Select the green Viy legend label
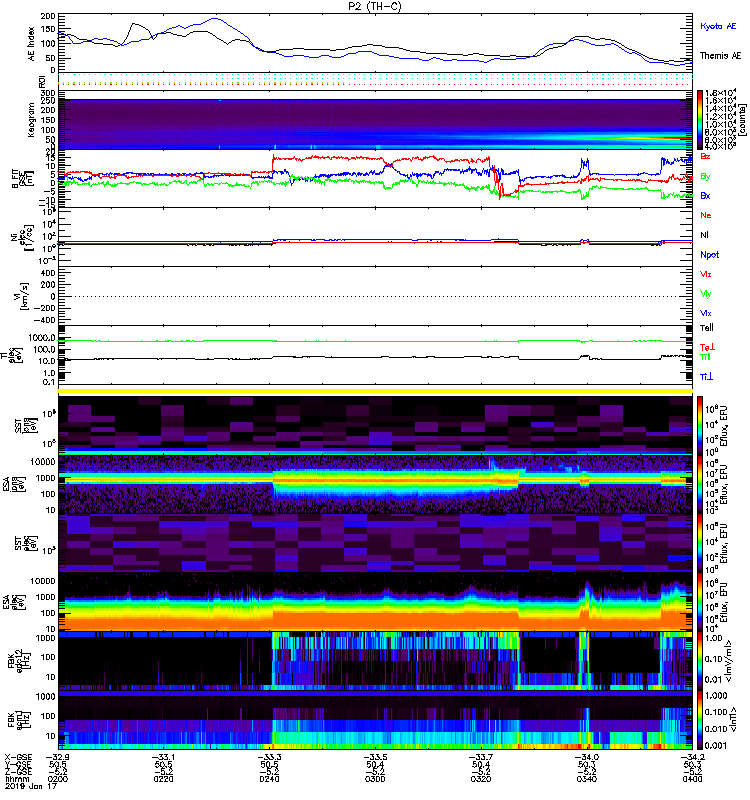Viewport: 750px width, 800px height. point(706,294)
